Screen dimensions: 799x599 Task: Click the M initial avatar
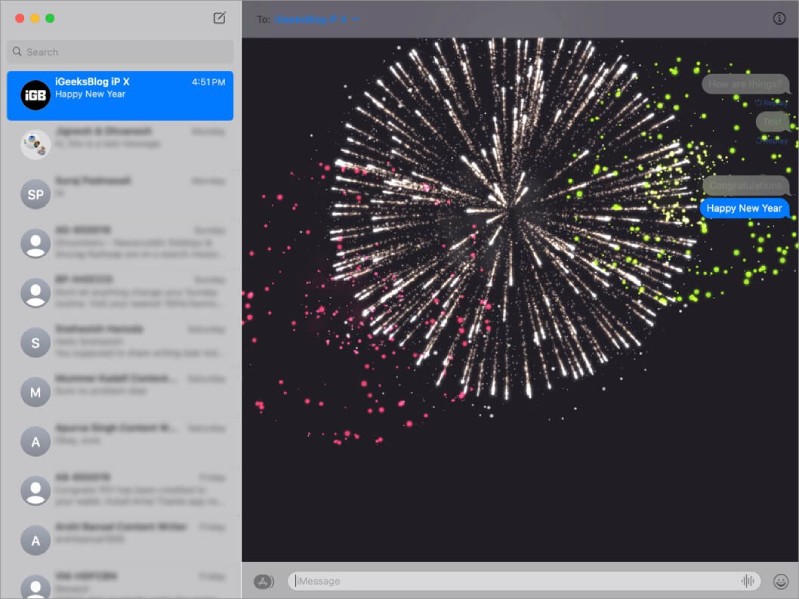coord(36,391)
